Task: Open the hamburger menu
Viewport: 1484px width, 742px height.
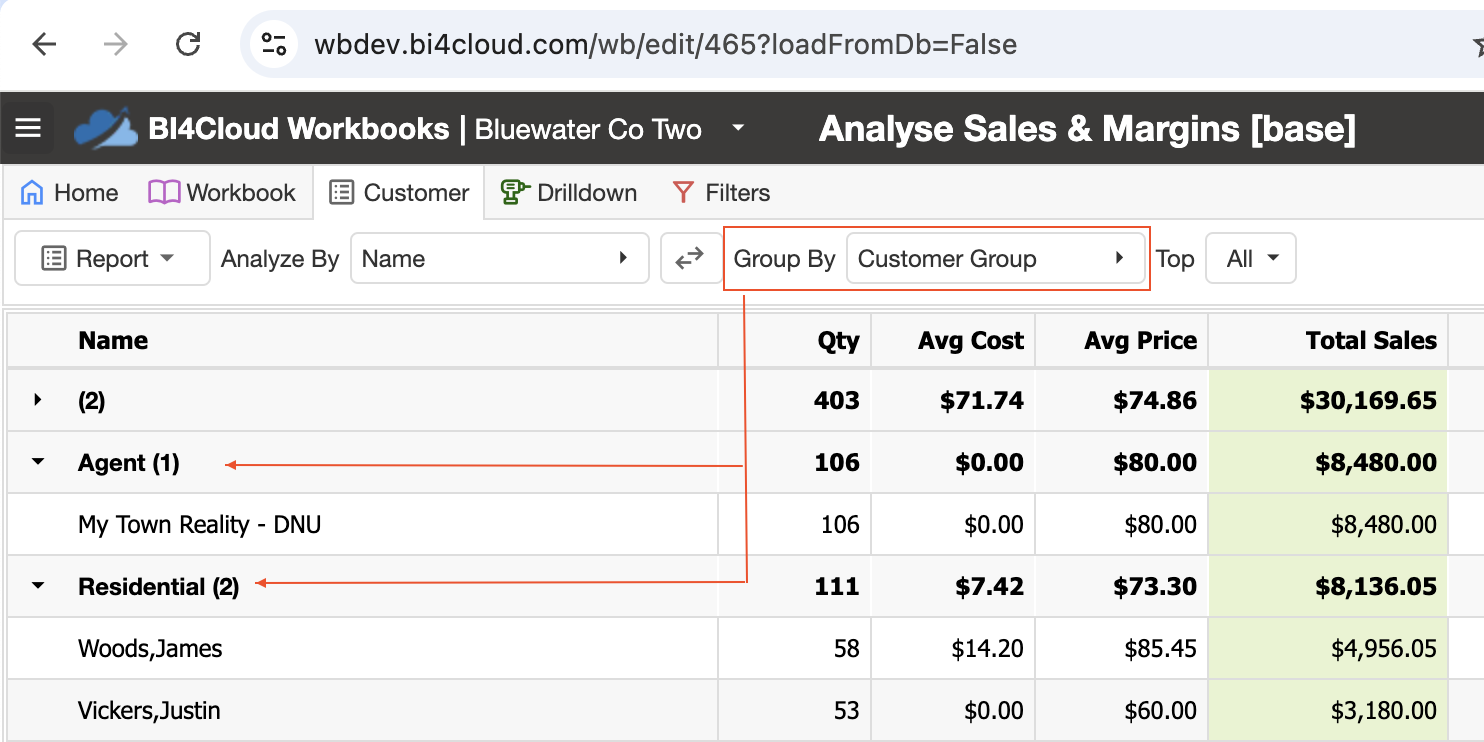Action: (x=28, y=129)
